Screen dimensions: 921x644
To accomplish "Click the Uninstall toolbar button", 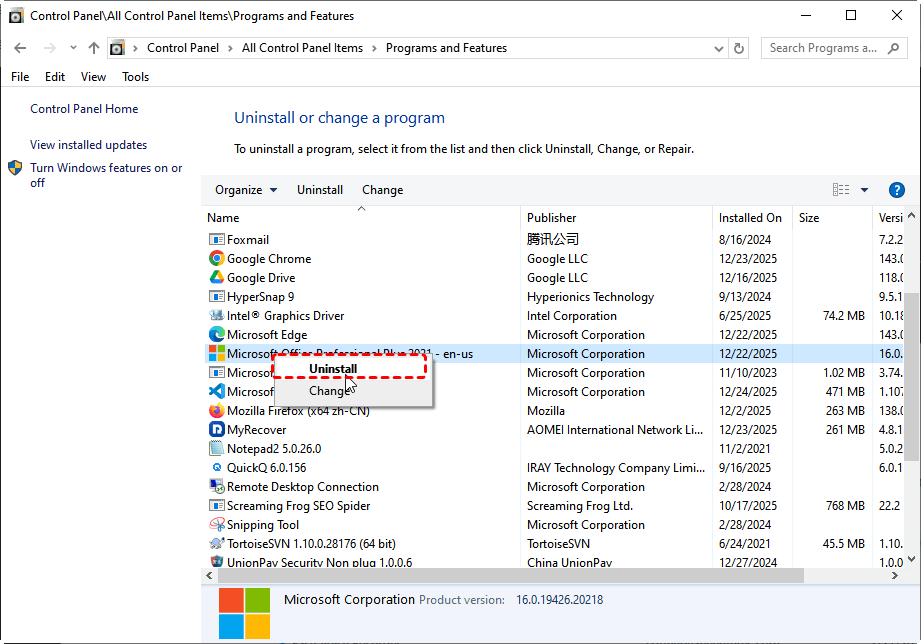I will 320,190.
